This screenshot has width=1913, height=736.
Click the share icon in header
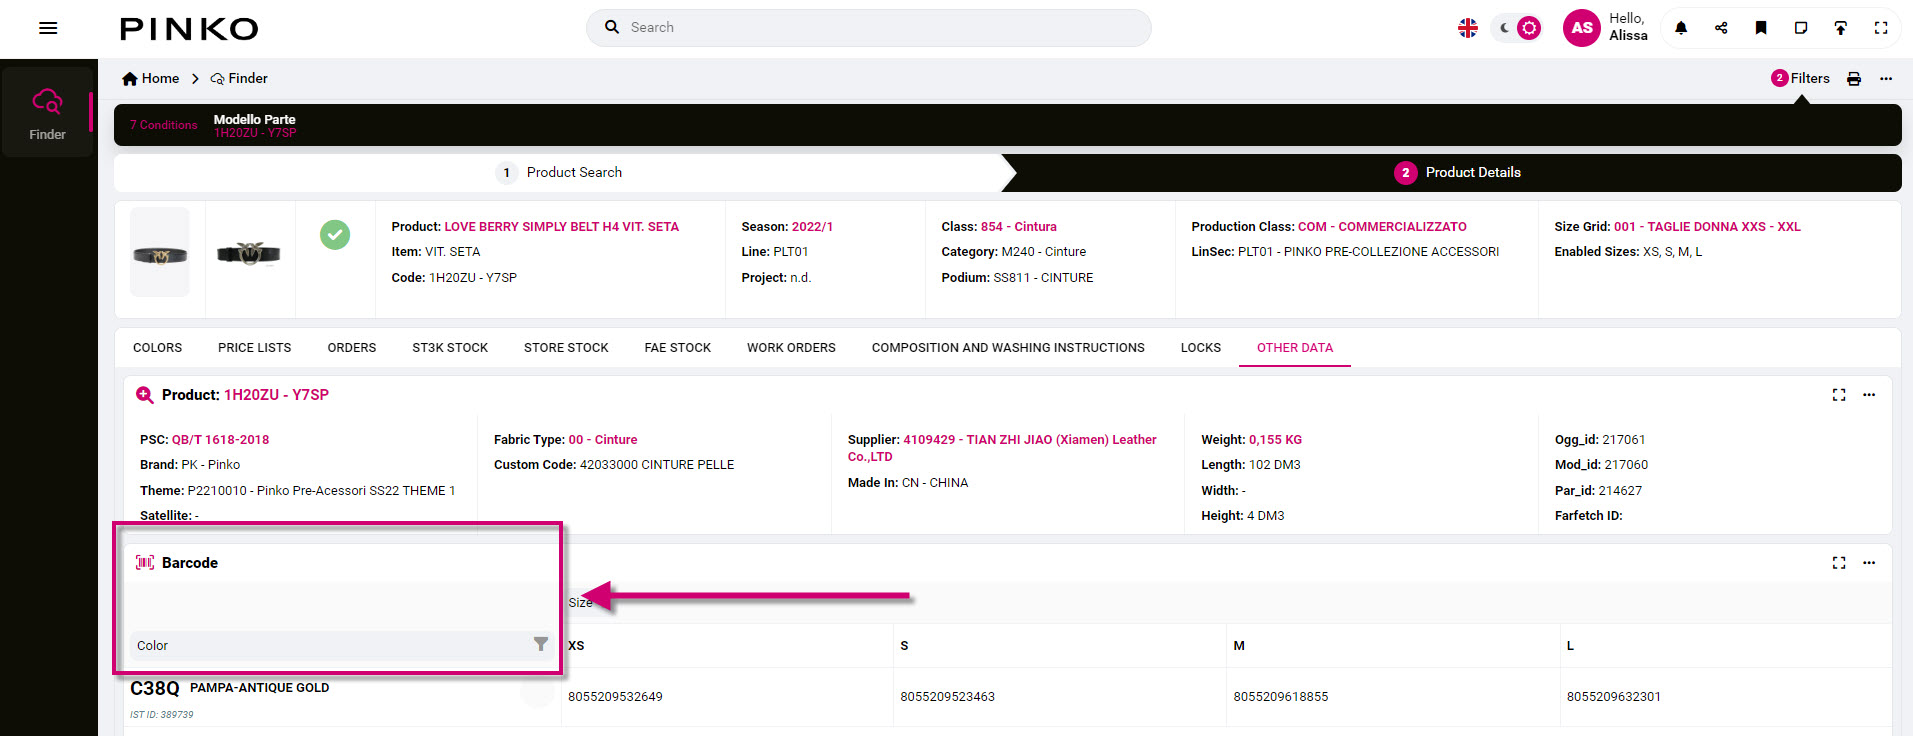tap(1721, 28)
